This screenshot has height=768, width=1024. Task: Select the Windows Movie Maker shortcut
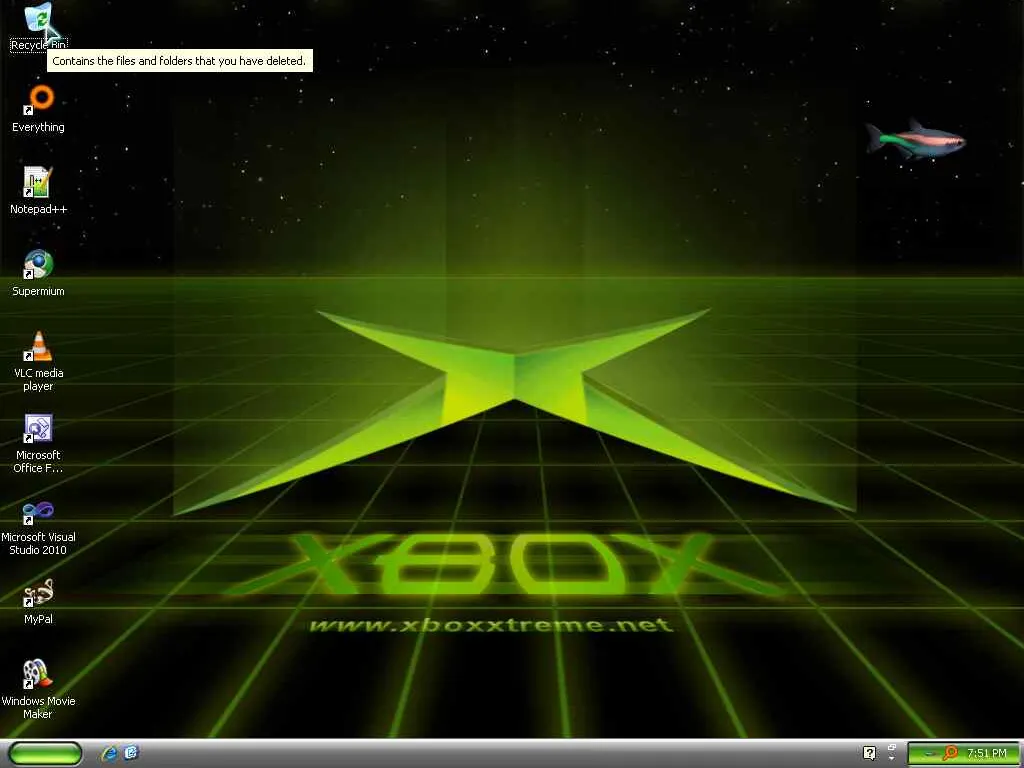point(38,690)
